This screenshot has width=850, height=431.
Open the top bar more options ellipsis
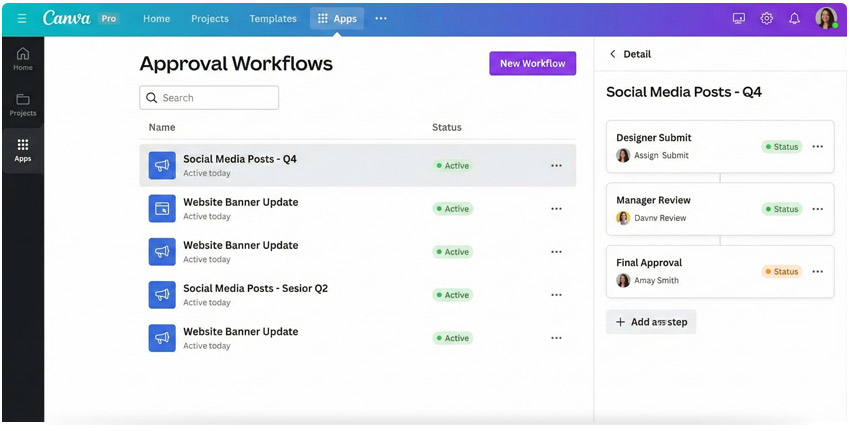381,18
